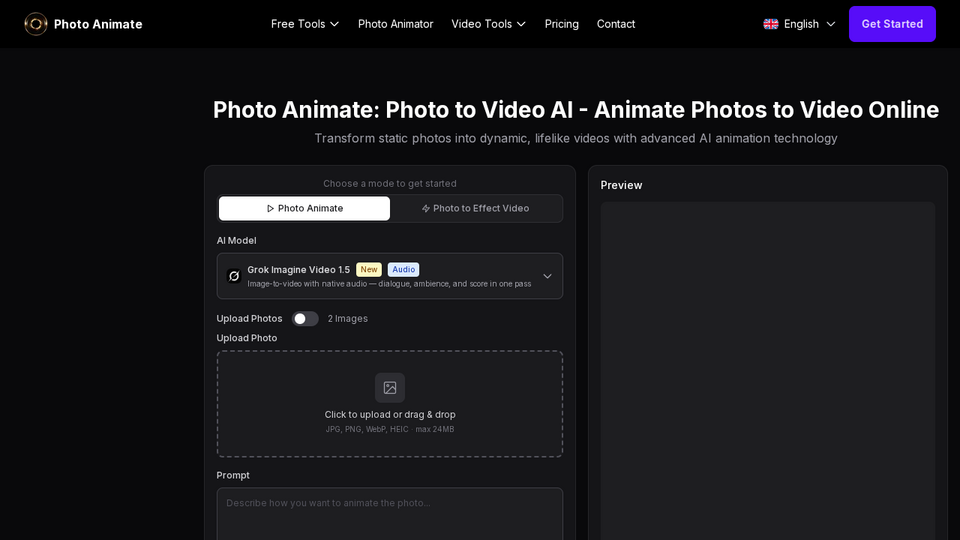Viewport: 960px width, 540px height.
Task: Click the Audio badge on Grok model
Action: click(x=403, y=269)
